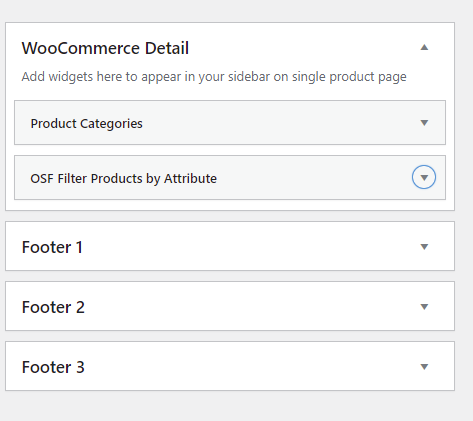Click the circled arrow on OSF Filter widget
473x421 pixels.
click(x=424, y=177)
